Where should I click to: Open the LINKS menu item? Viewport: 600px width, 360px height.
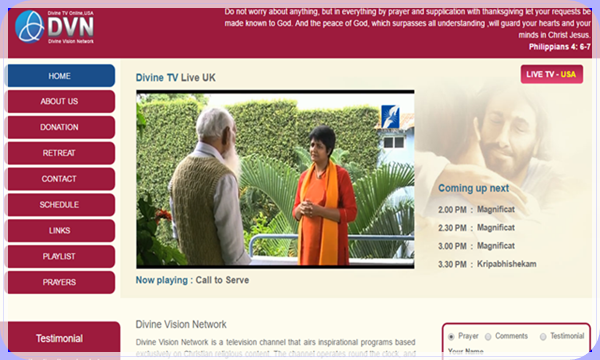tap(60, 230)
